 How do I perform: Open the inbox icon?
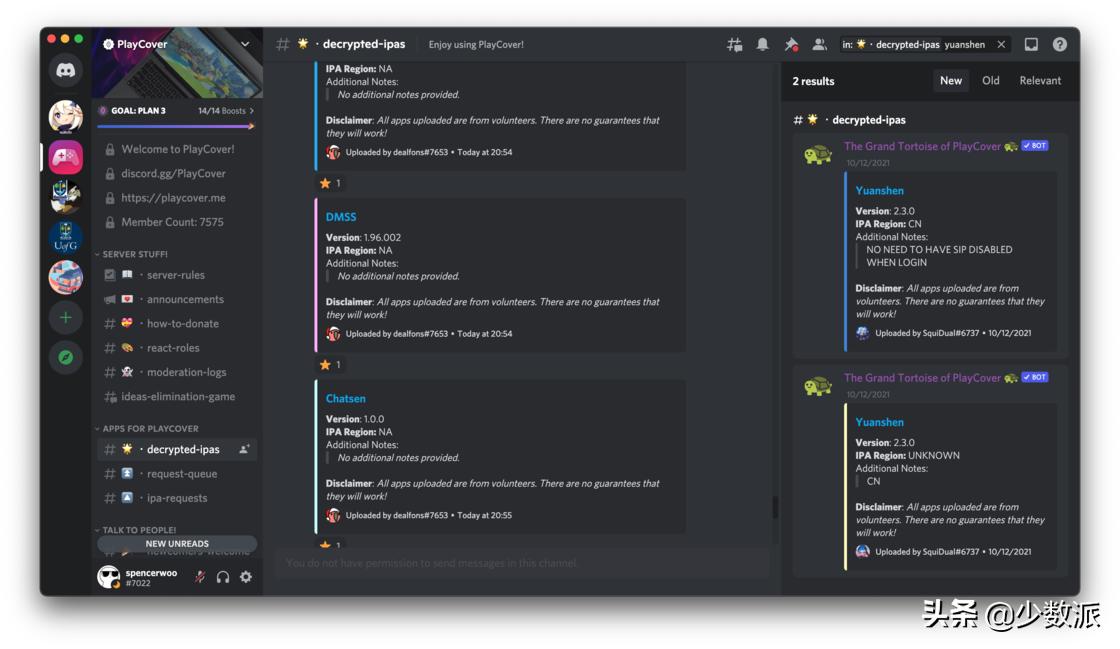coord(1031,45)
